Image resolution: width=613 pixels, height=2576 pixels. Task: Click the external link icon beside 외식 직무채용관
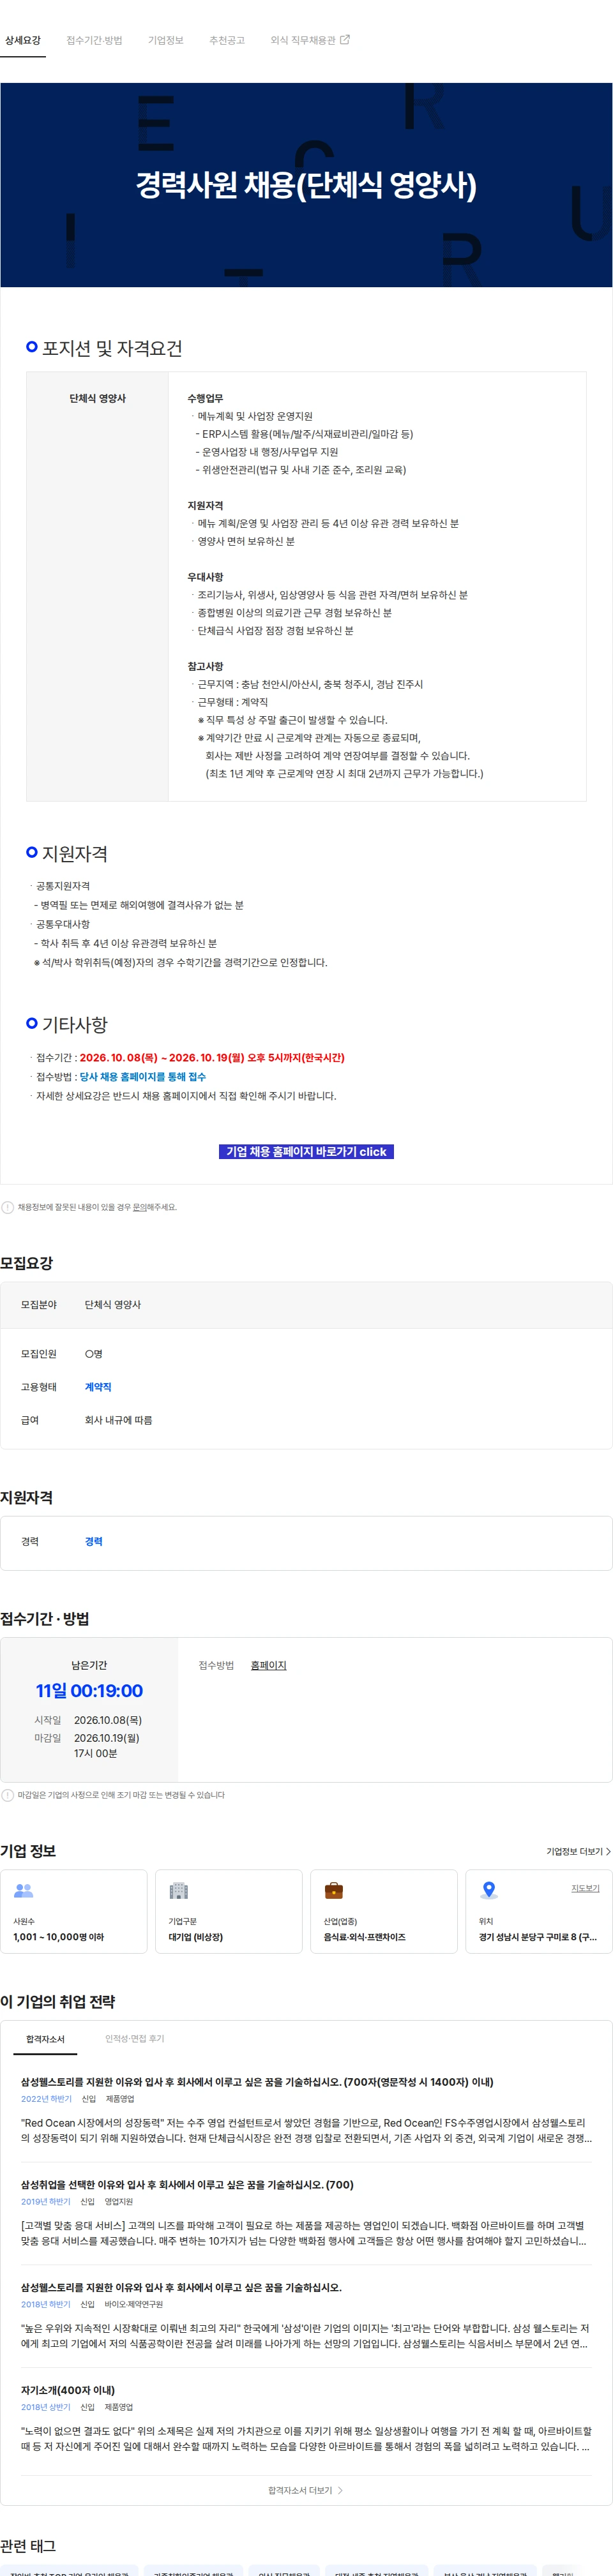[345, 40]
